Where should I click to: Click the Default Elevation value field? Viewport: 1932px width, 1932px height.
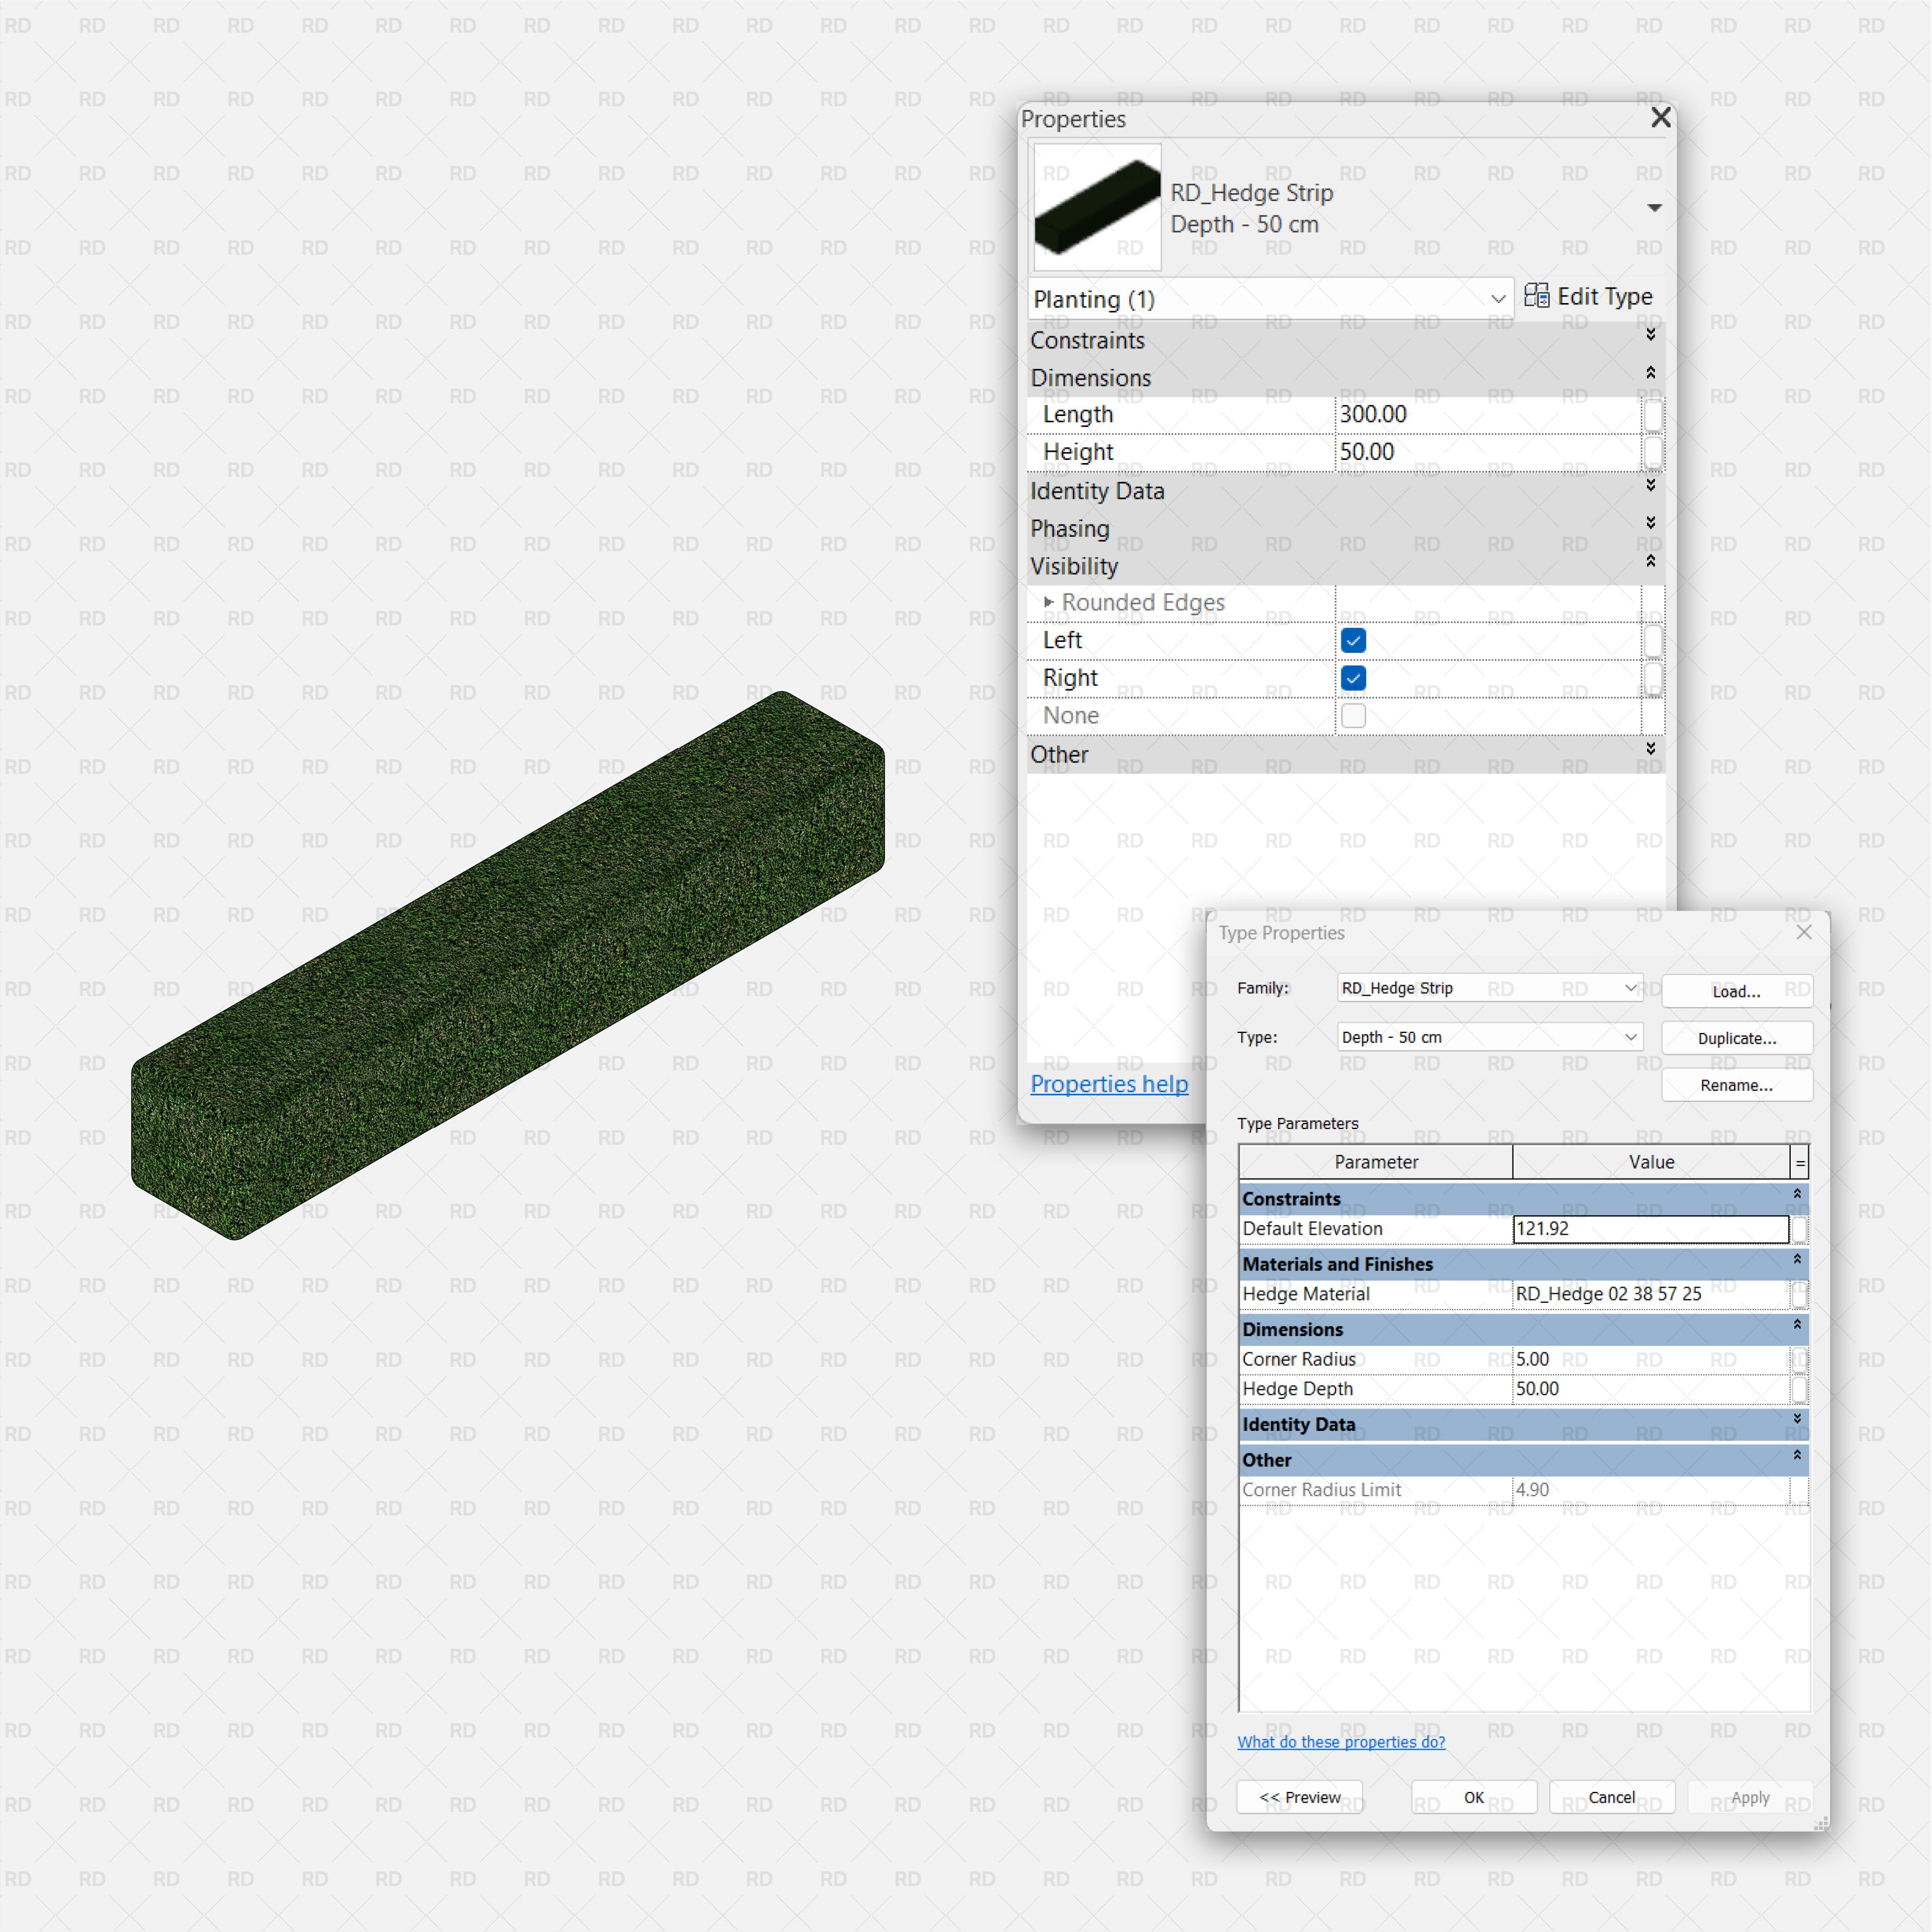(x=1649, y=1229)
